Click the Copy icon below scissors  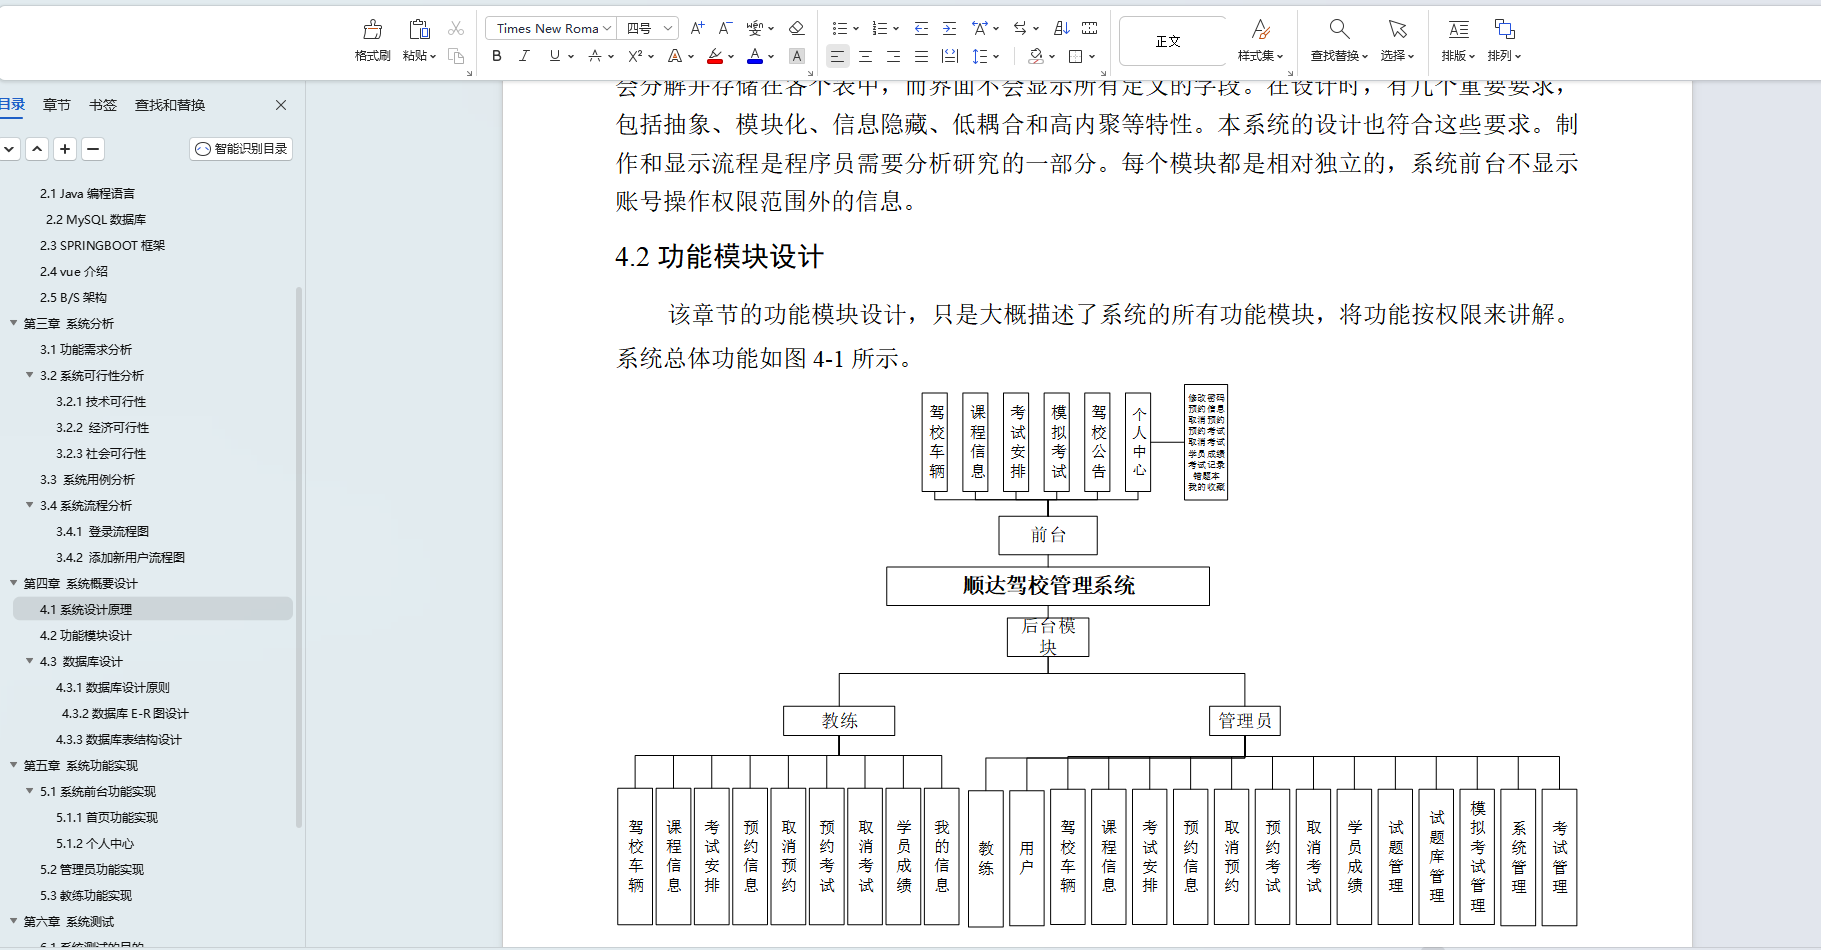pyautogui.click(x=456, y=56)
